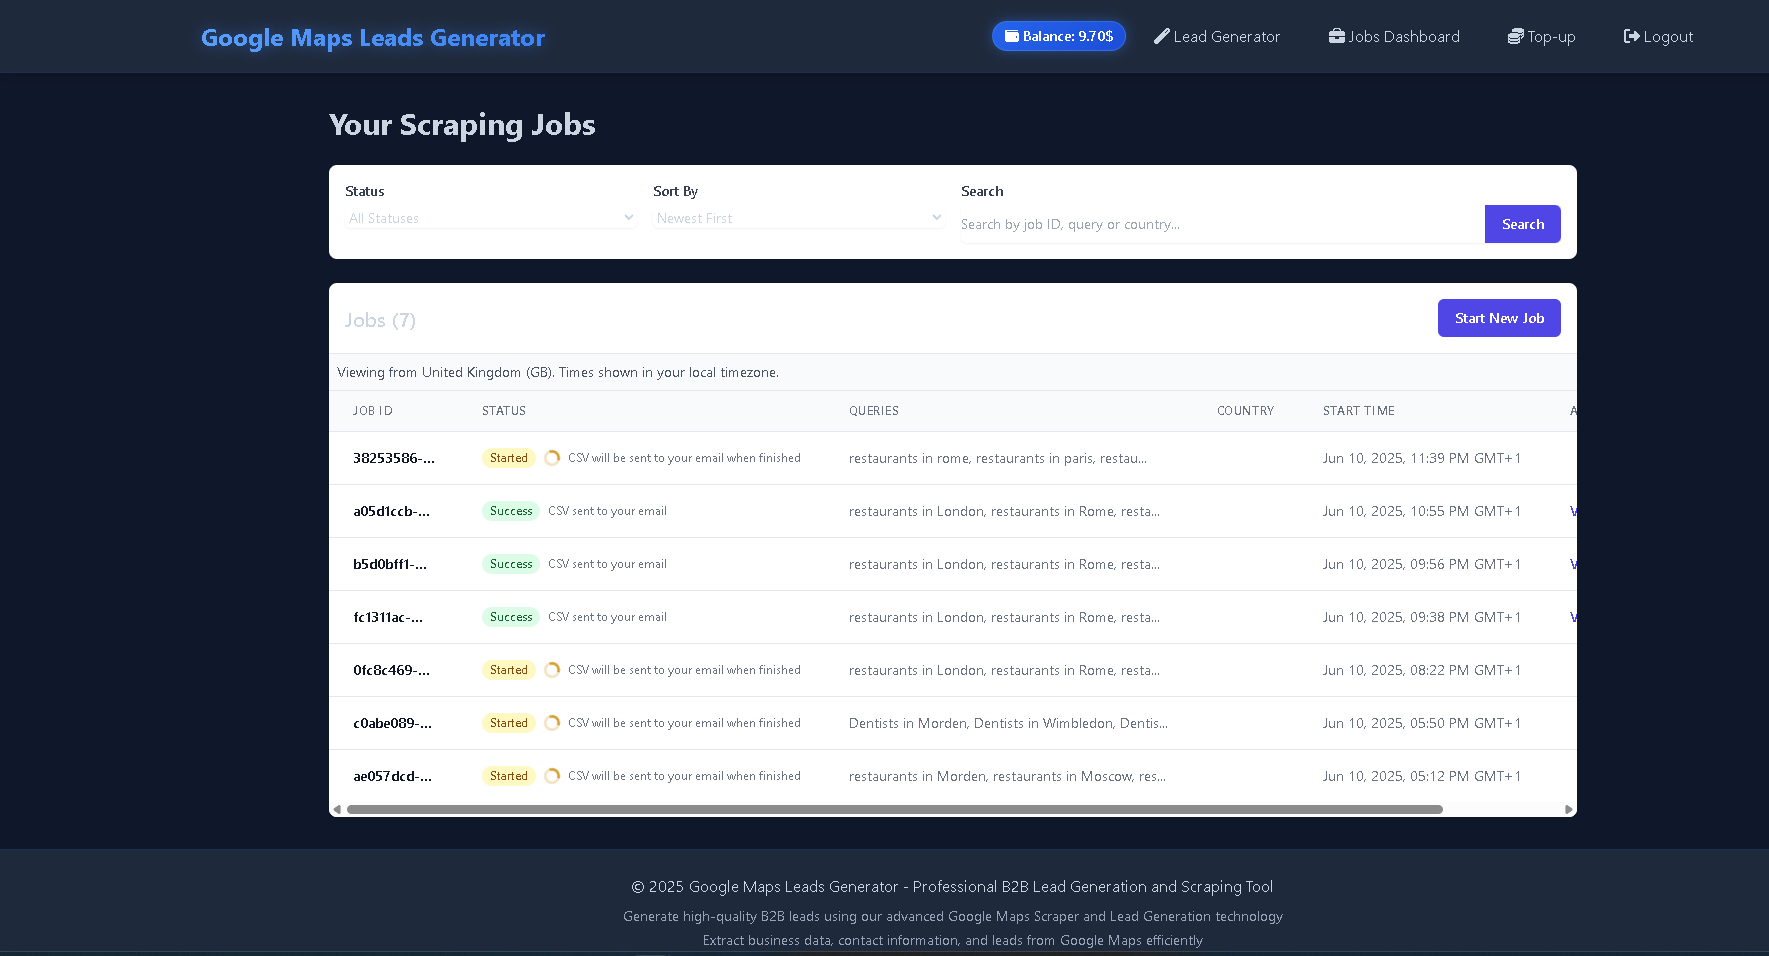Click the spinner icon beside the Dentists job status
Image resolution: width=1769 pixels, height=956 pixels.
click(x=552, y=722)
